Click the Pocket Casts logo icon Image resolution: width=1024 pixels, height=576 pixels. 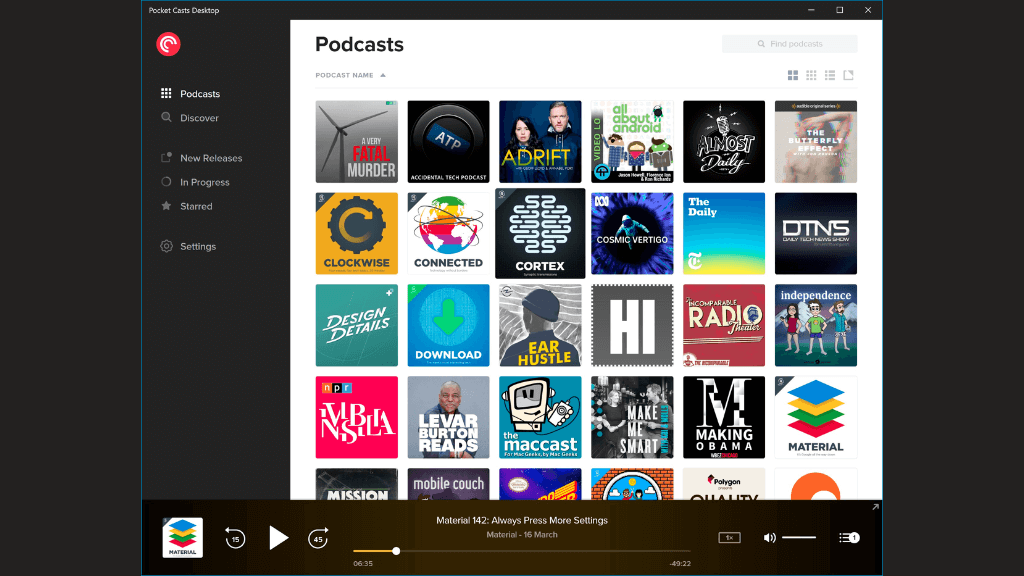coord(168,44)
